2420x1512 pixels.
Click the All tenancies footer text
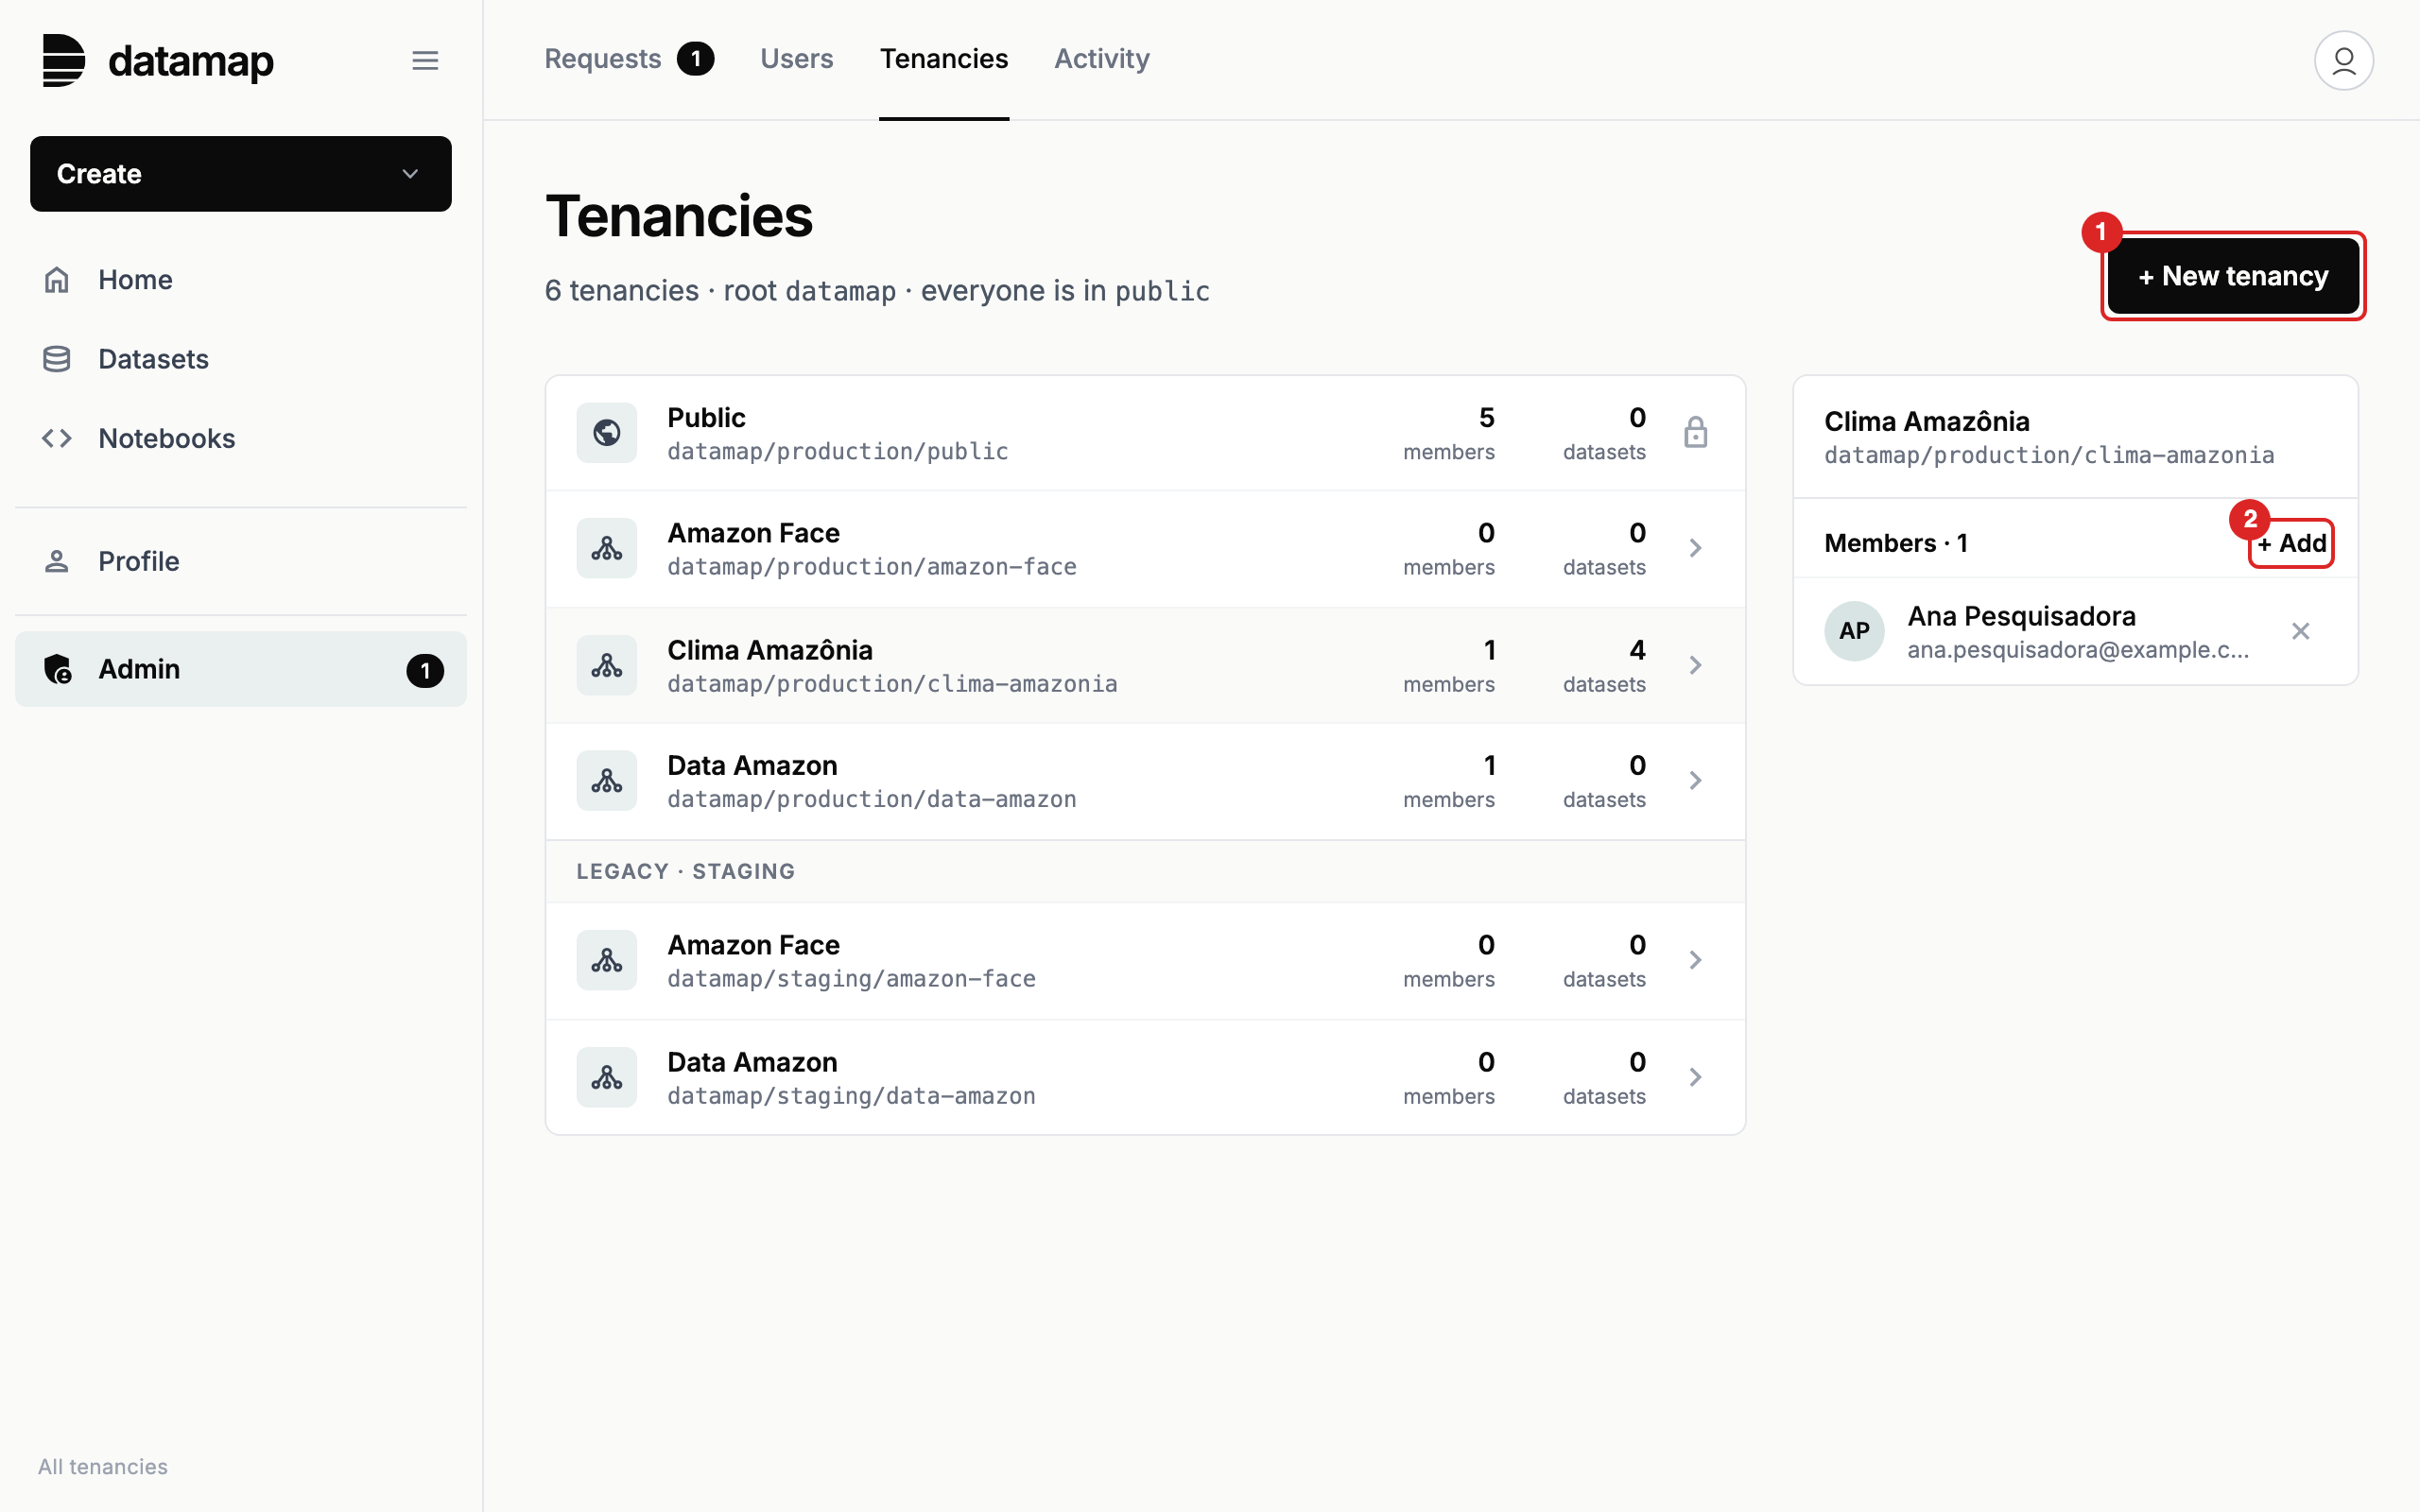(103, 1466)
